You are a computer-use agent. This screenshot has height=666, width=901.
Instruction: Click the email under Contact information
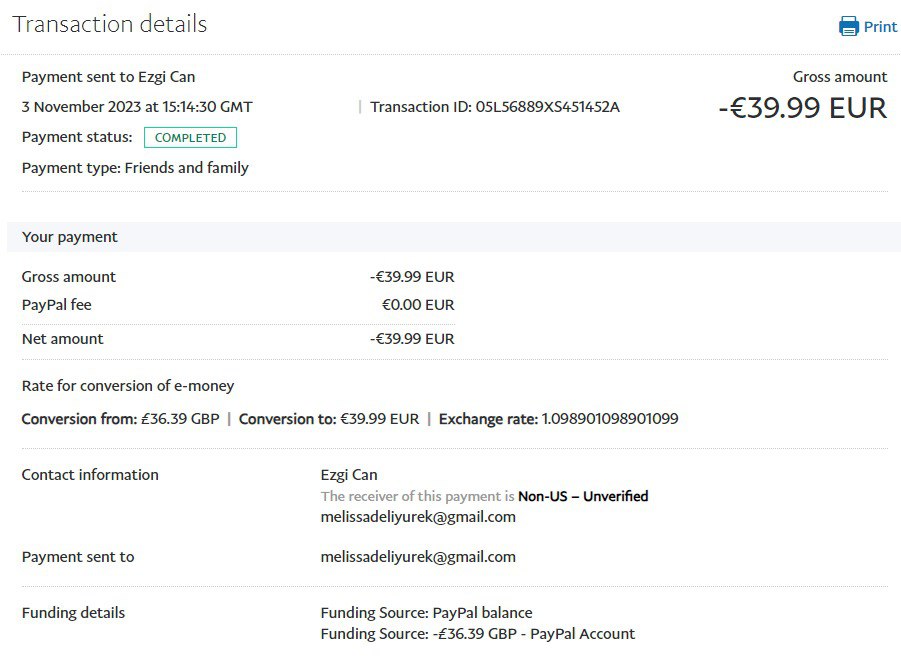(418, 517)
